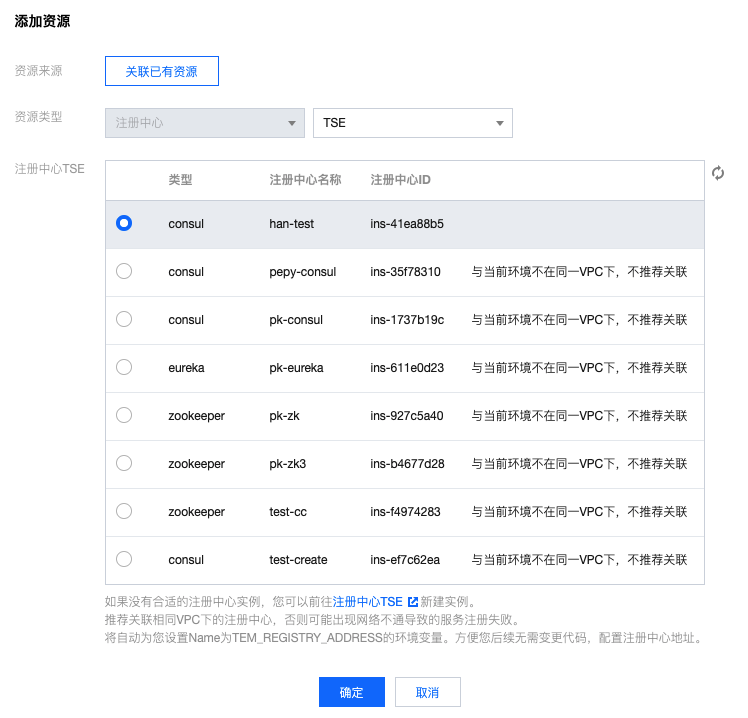Select the han-test consul radio button
Image resolution: width=748 pixels, height=718 pixels.
pyautogui.click(x=124, y=223)
